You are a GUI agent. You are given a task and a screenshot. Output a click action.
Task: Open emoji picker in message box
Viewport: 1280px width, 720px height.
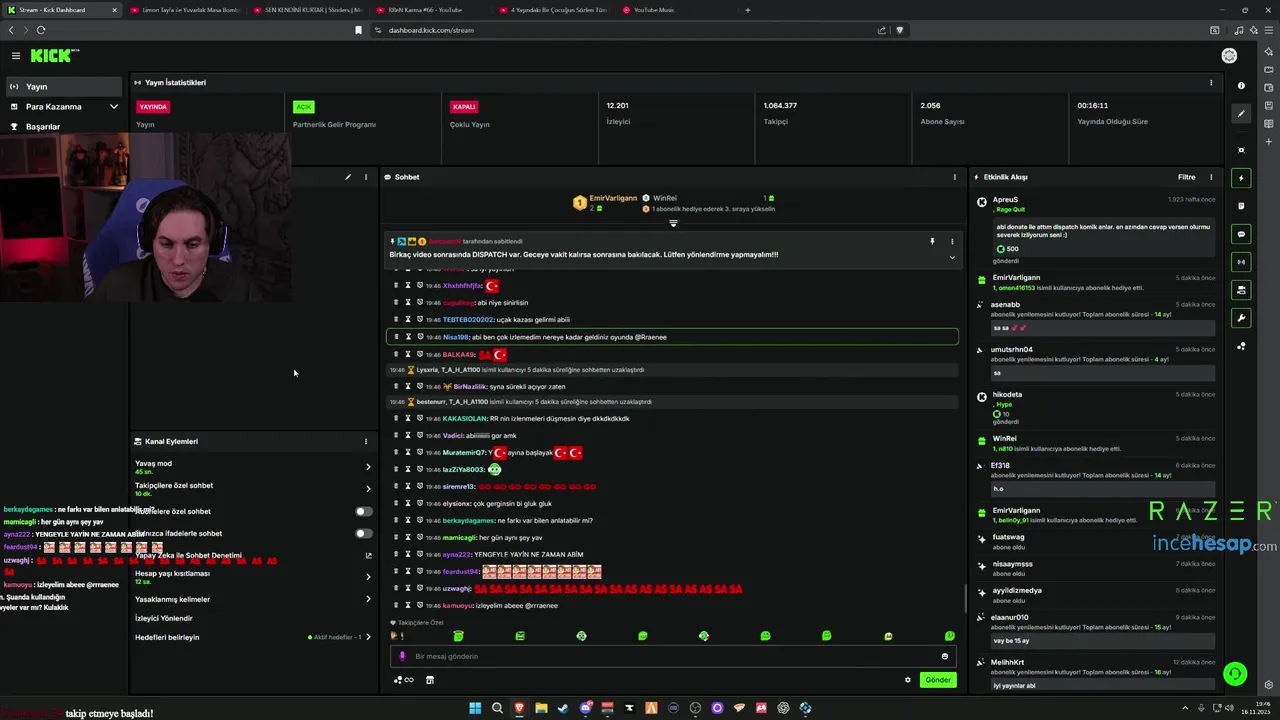click(x=944, y=657)
